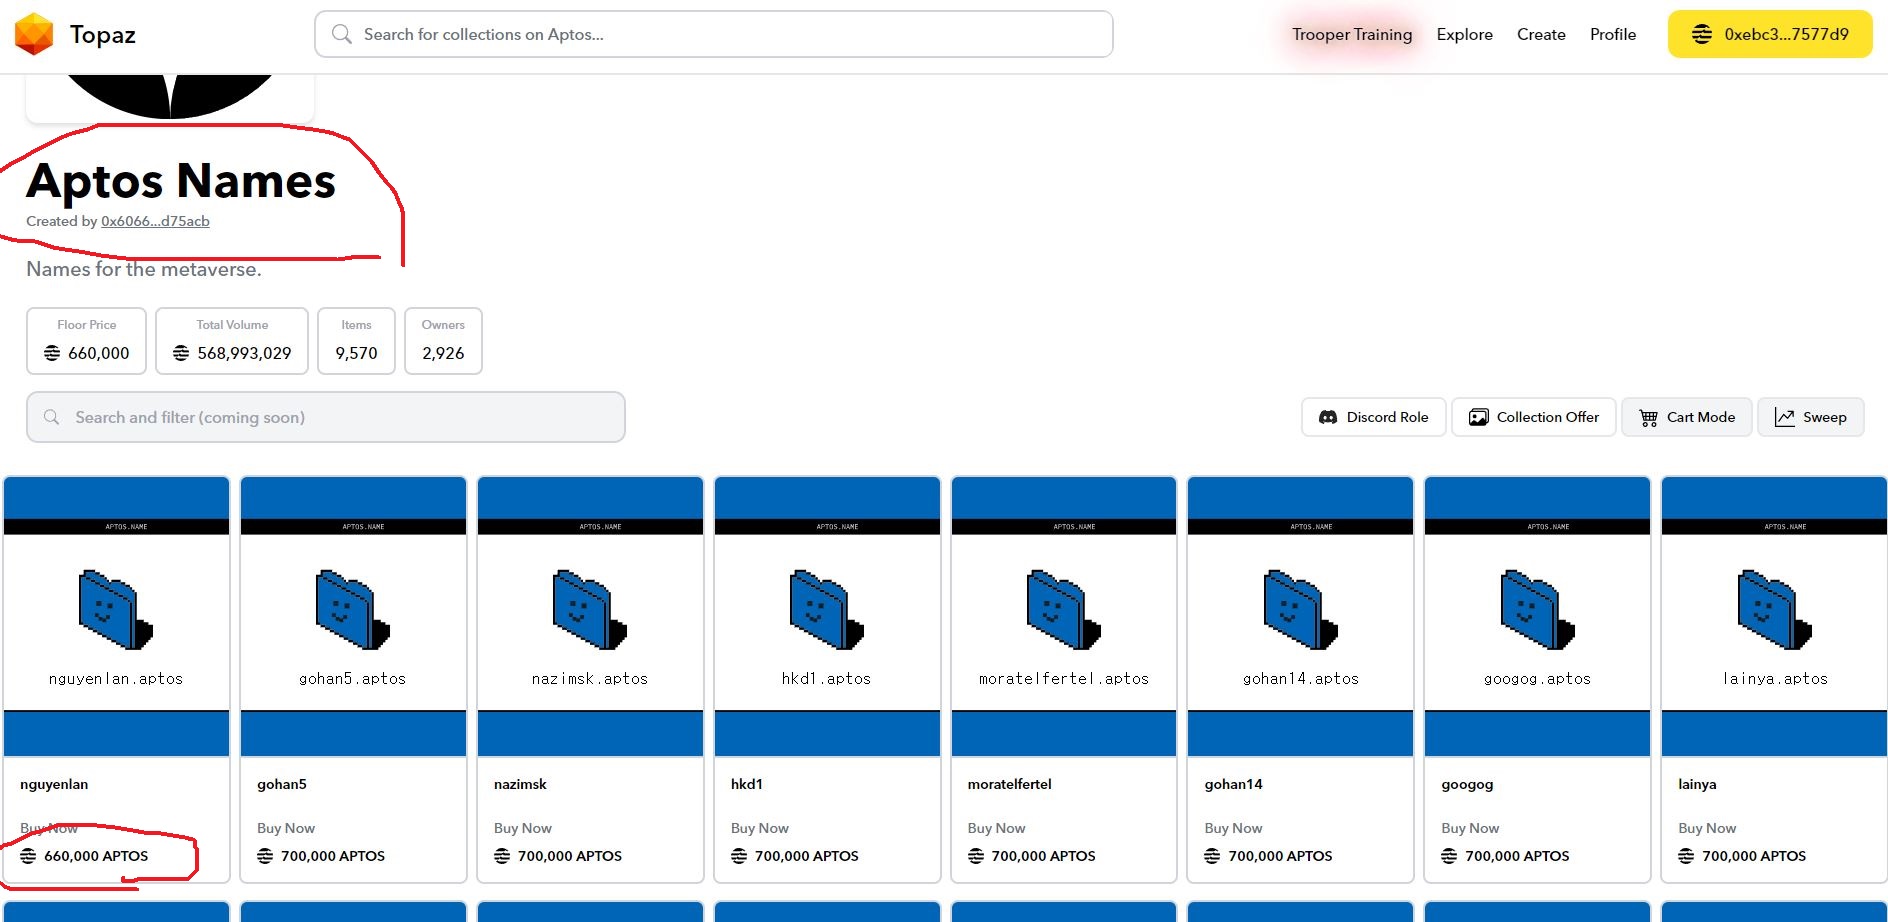Click the Names for the metaverse description
This screenshot has width=1888, height=922.
click(x=144, y=269)
